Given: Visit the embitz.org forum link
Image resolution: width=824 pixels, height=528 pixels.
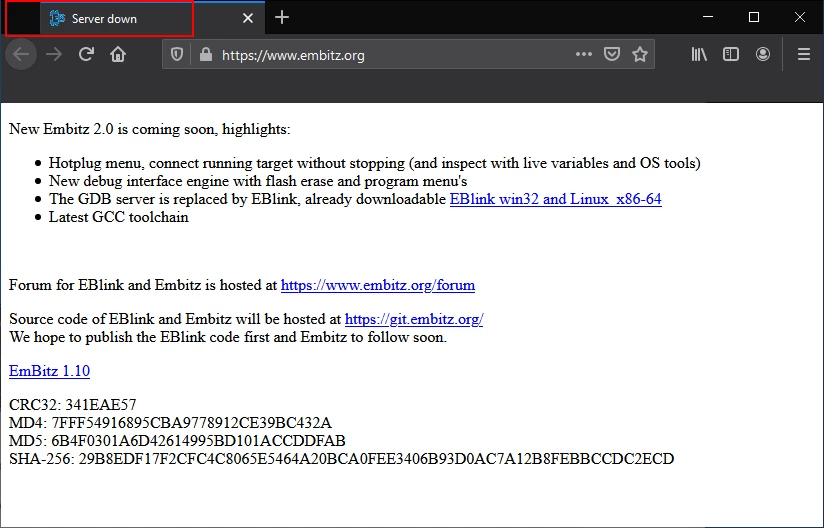Looking at the screenshot, I should coord(378,285).
